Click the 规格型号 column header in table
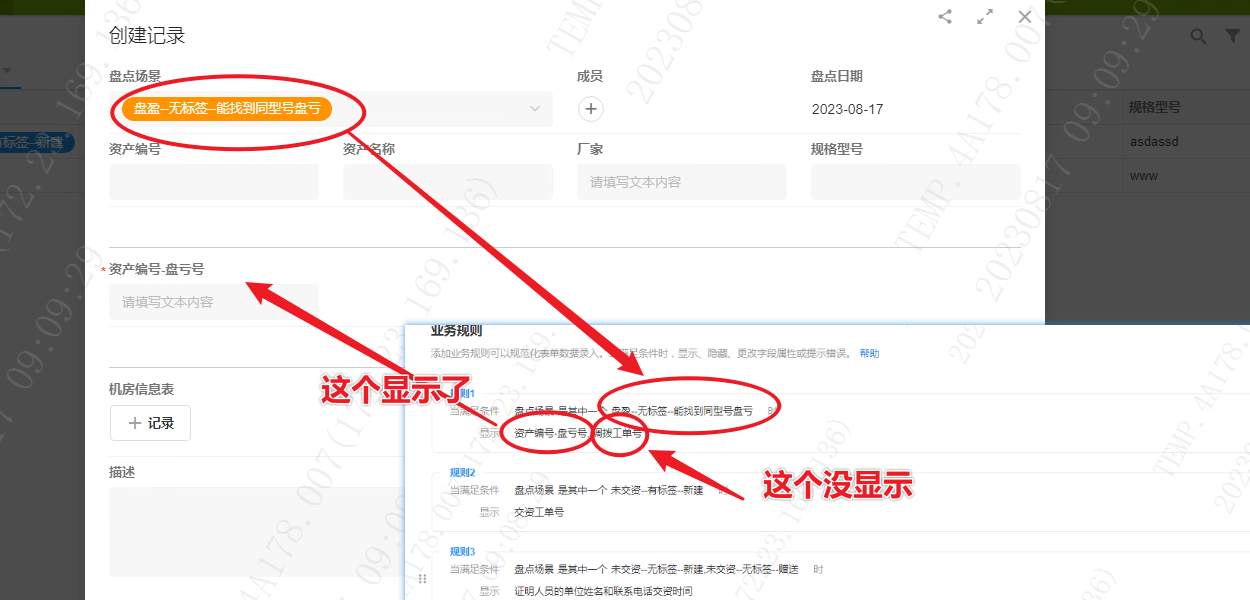 [x=1155, y=107]
